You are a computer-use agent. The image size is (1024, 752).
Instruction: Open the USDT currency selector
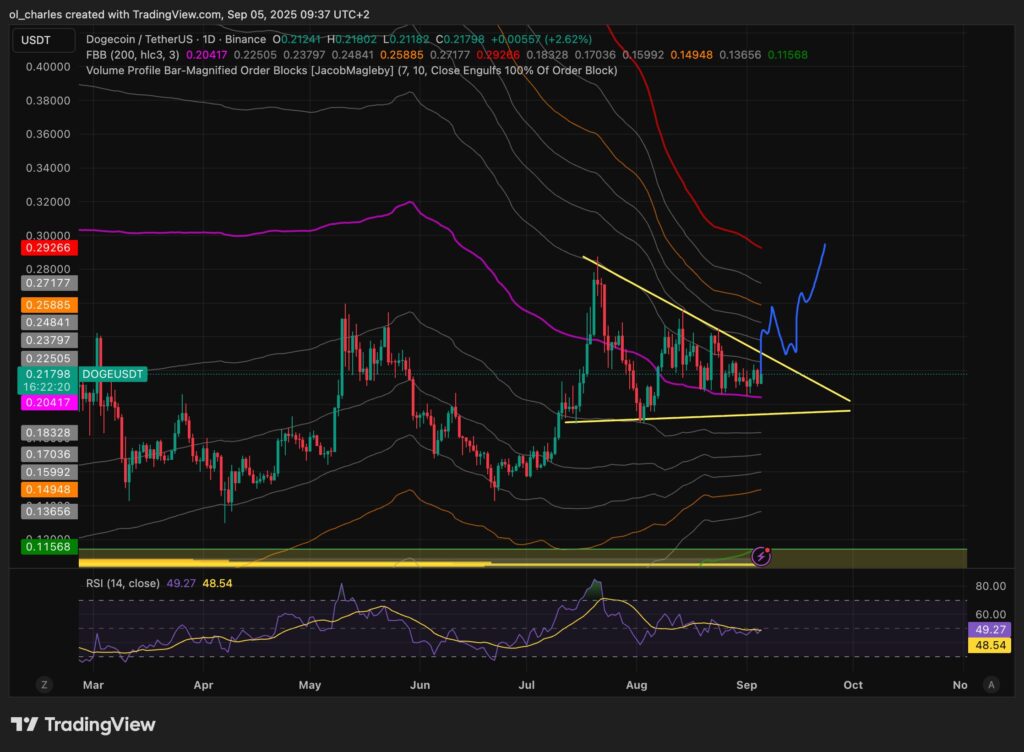[x=41, y=41]
